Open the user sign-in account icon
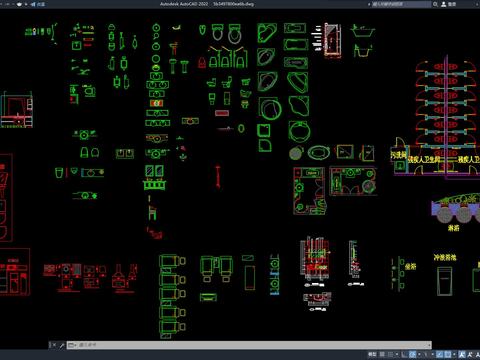Image resolution: width=480 pixels, height=360 pixels. click(444, 4)
